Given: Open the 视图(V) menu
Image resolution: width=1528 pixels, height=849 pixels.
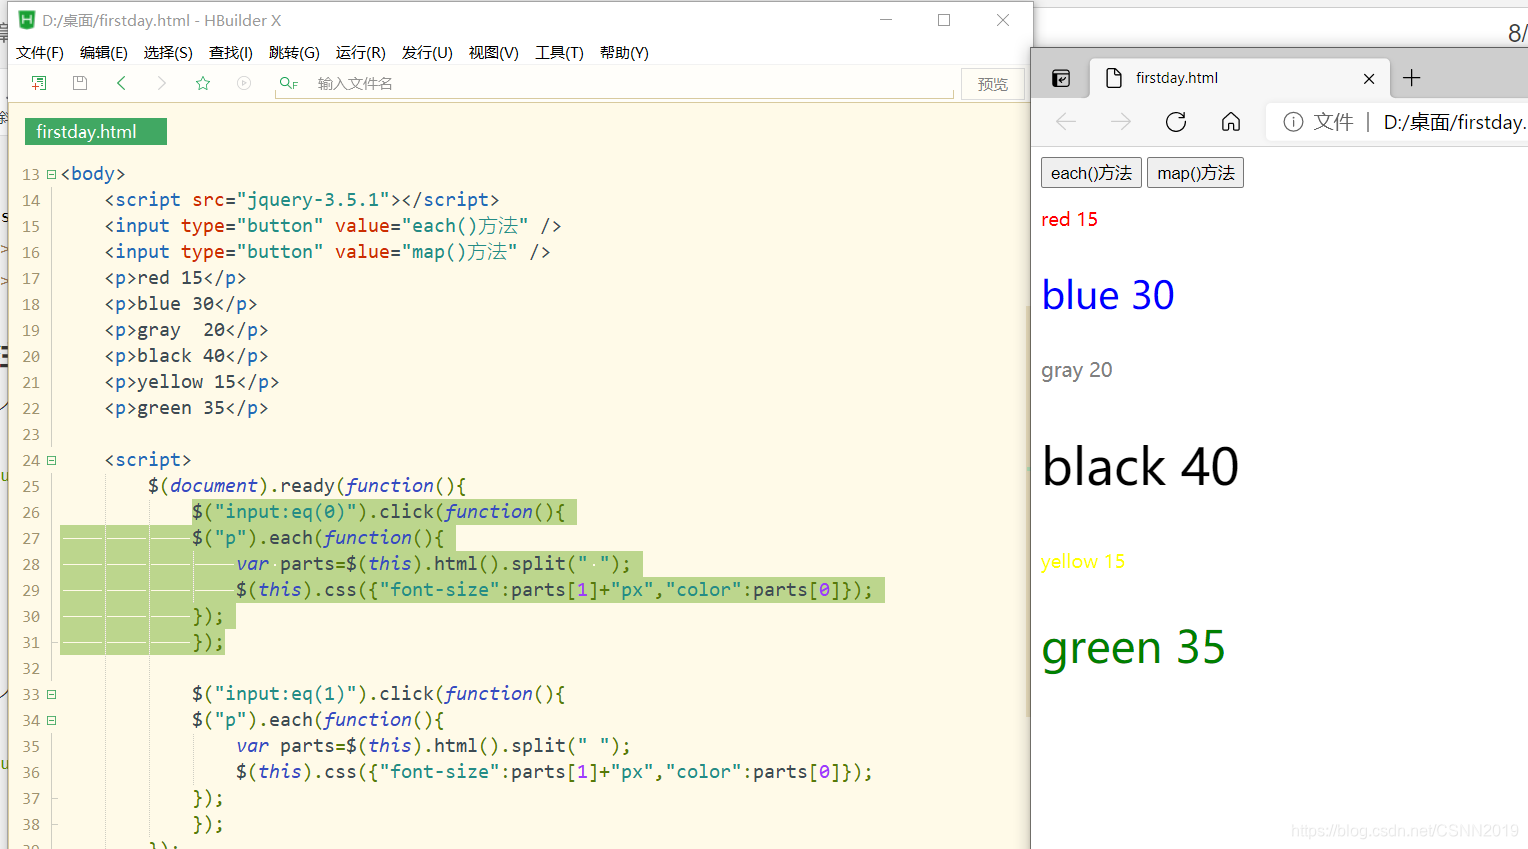Looking at the screenshot, I should pos(494,52).
